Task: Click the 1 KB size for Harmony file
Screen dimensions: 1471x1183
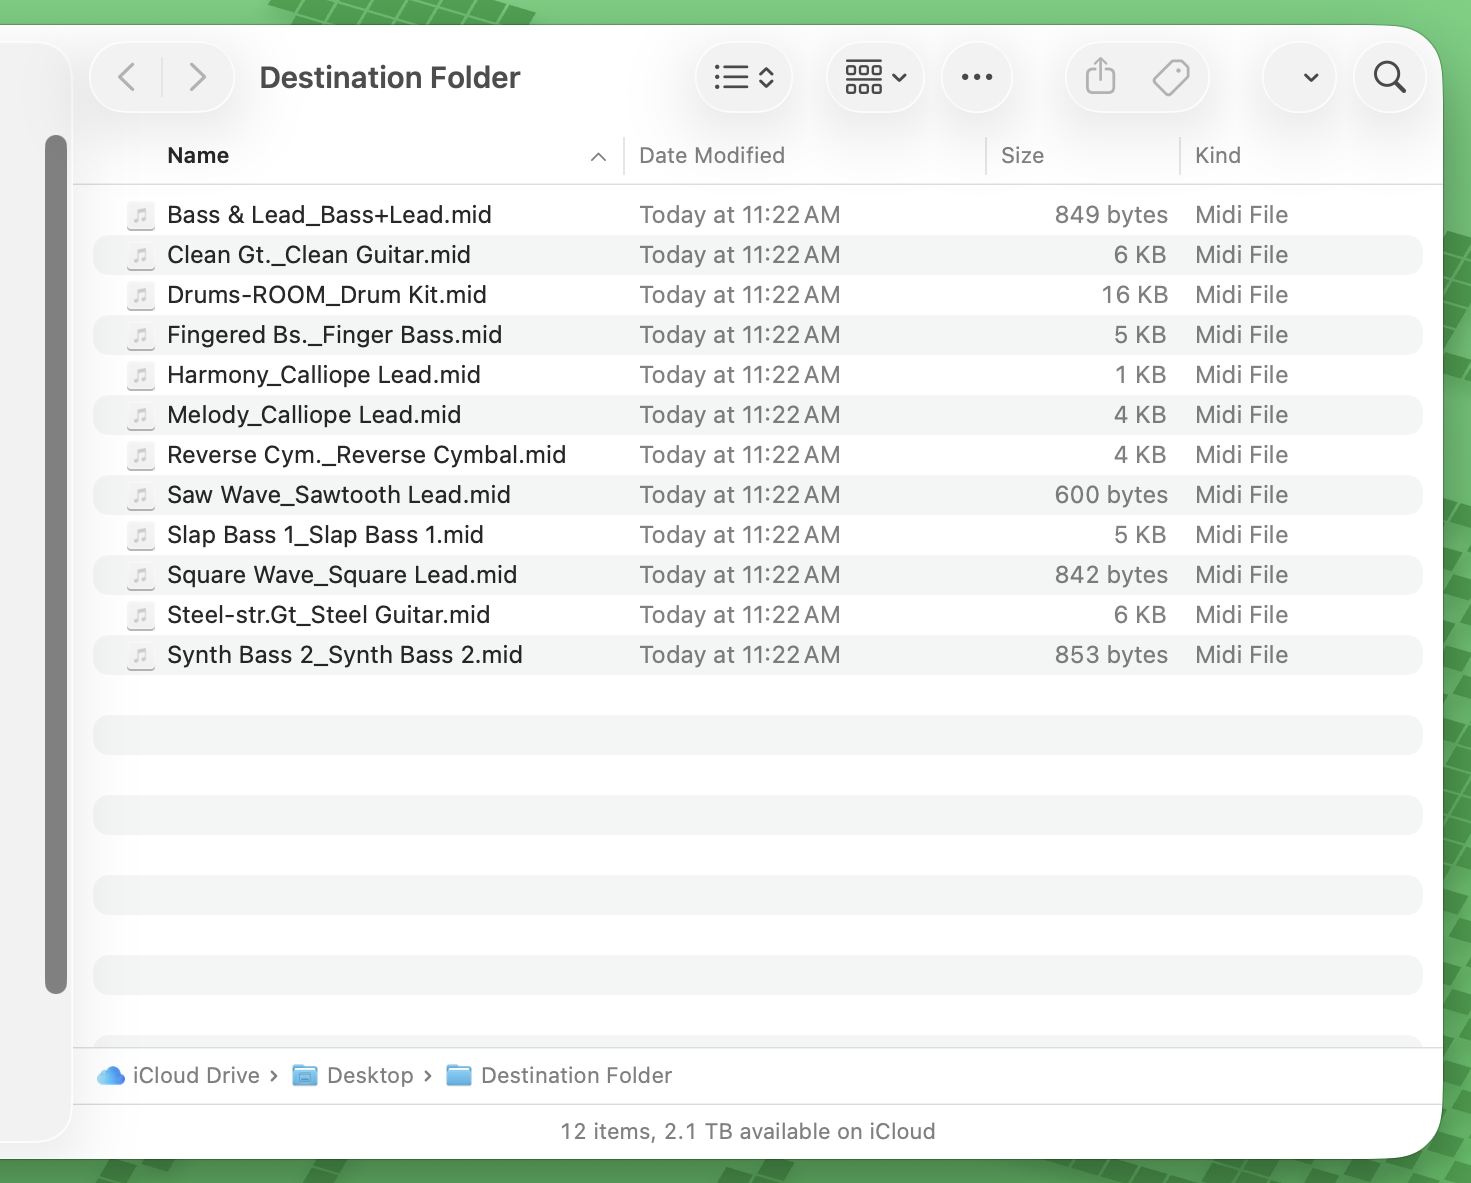Action: coord(1141,375)
